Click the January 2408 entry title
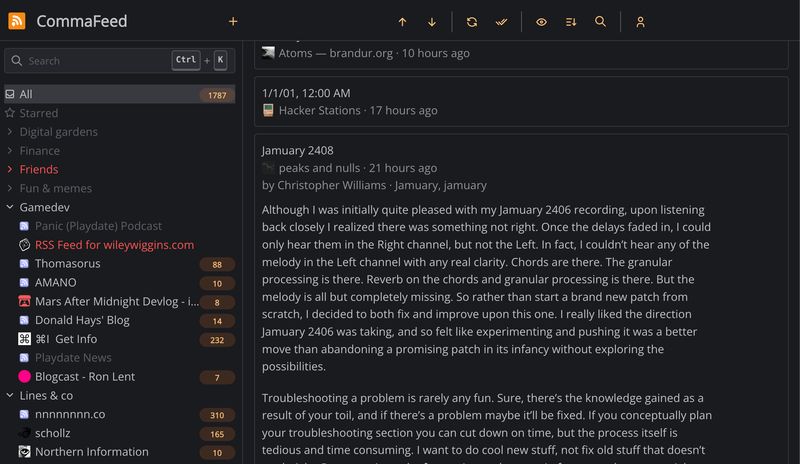The height and width of the screenshot is (464, 800). tap(297, 151)
